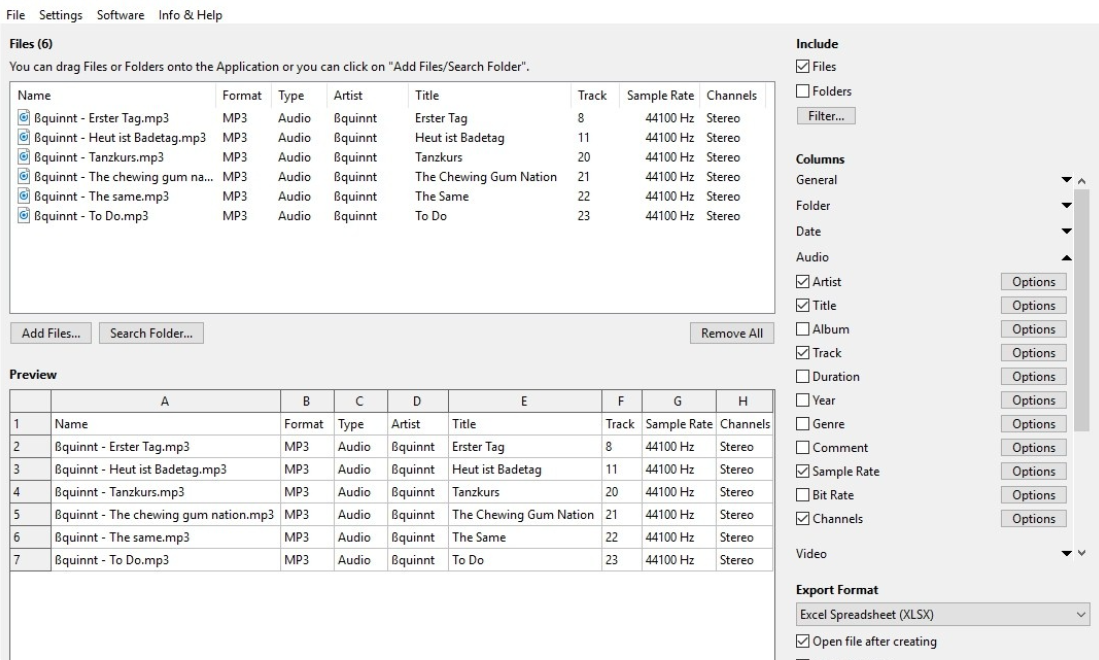Screen dimensions: 1099x660
Task: Enable the Duration column checkbox
Action: click(803, 377)
